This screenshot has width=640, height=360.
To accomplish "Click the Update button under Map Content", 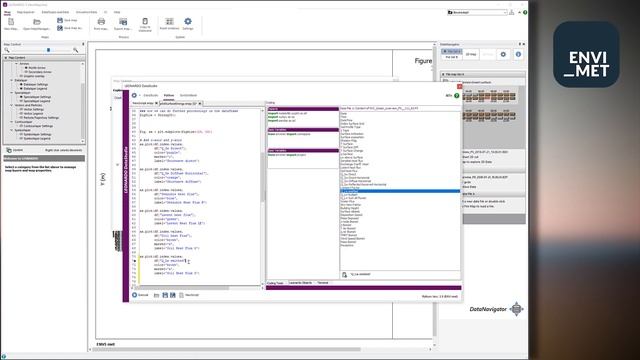I will [x=15, y=150].
